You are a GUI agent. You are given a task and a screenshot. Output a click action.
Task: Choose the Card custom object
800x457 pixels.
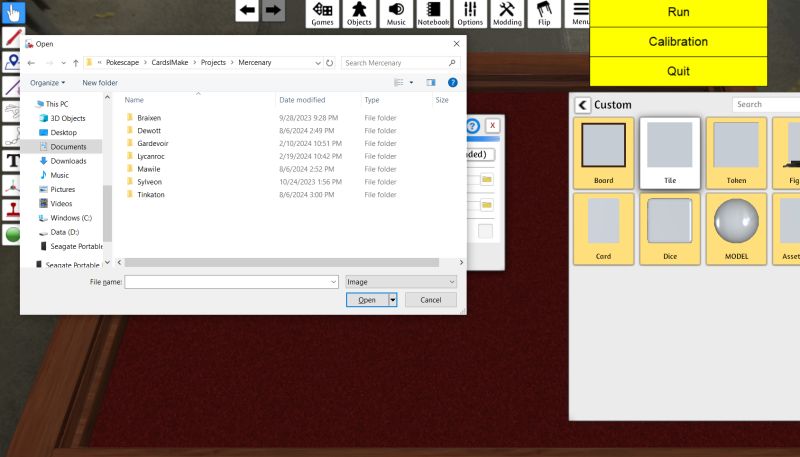(604, 229)
